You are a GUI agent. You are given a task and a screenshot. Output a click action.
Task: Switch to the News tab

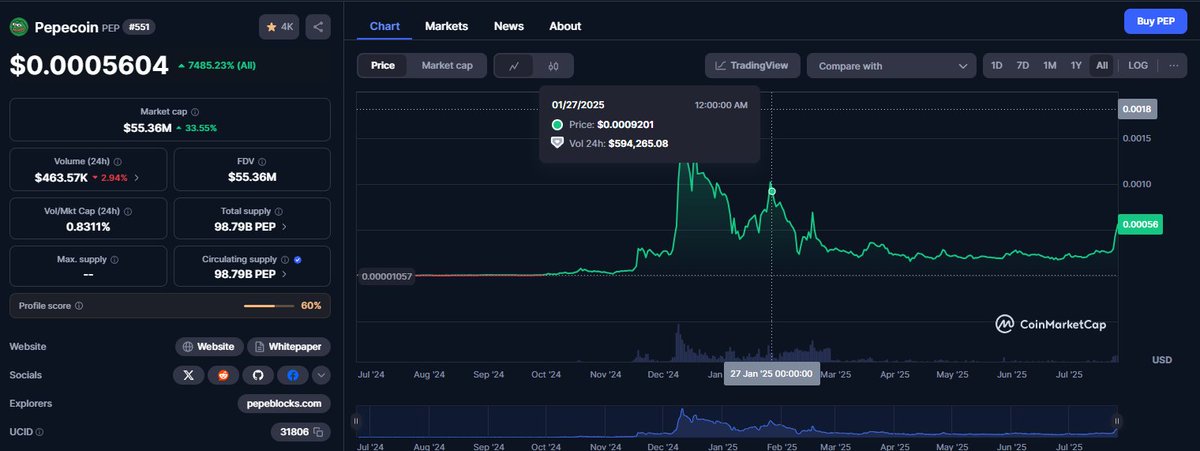pyautogui.click(x=508, y=26)
